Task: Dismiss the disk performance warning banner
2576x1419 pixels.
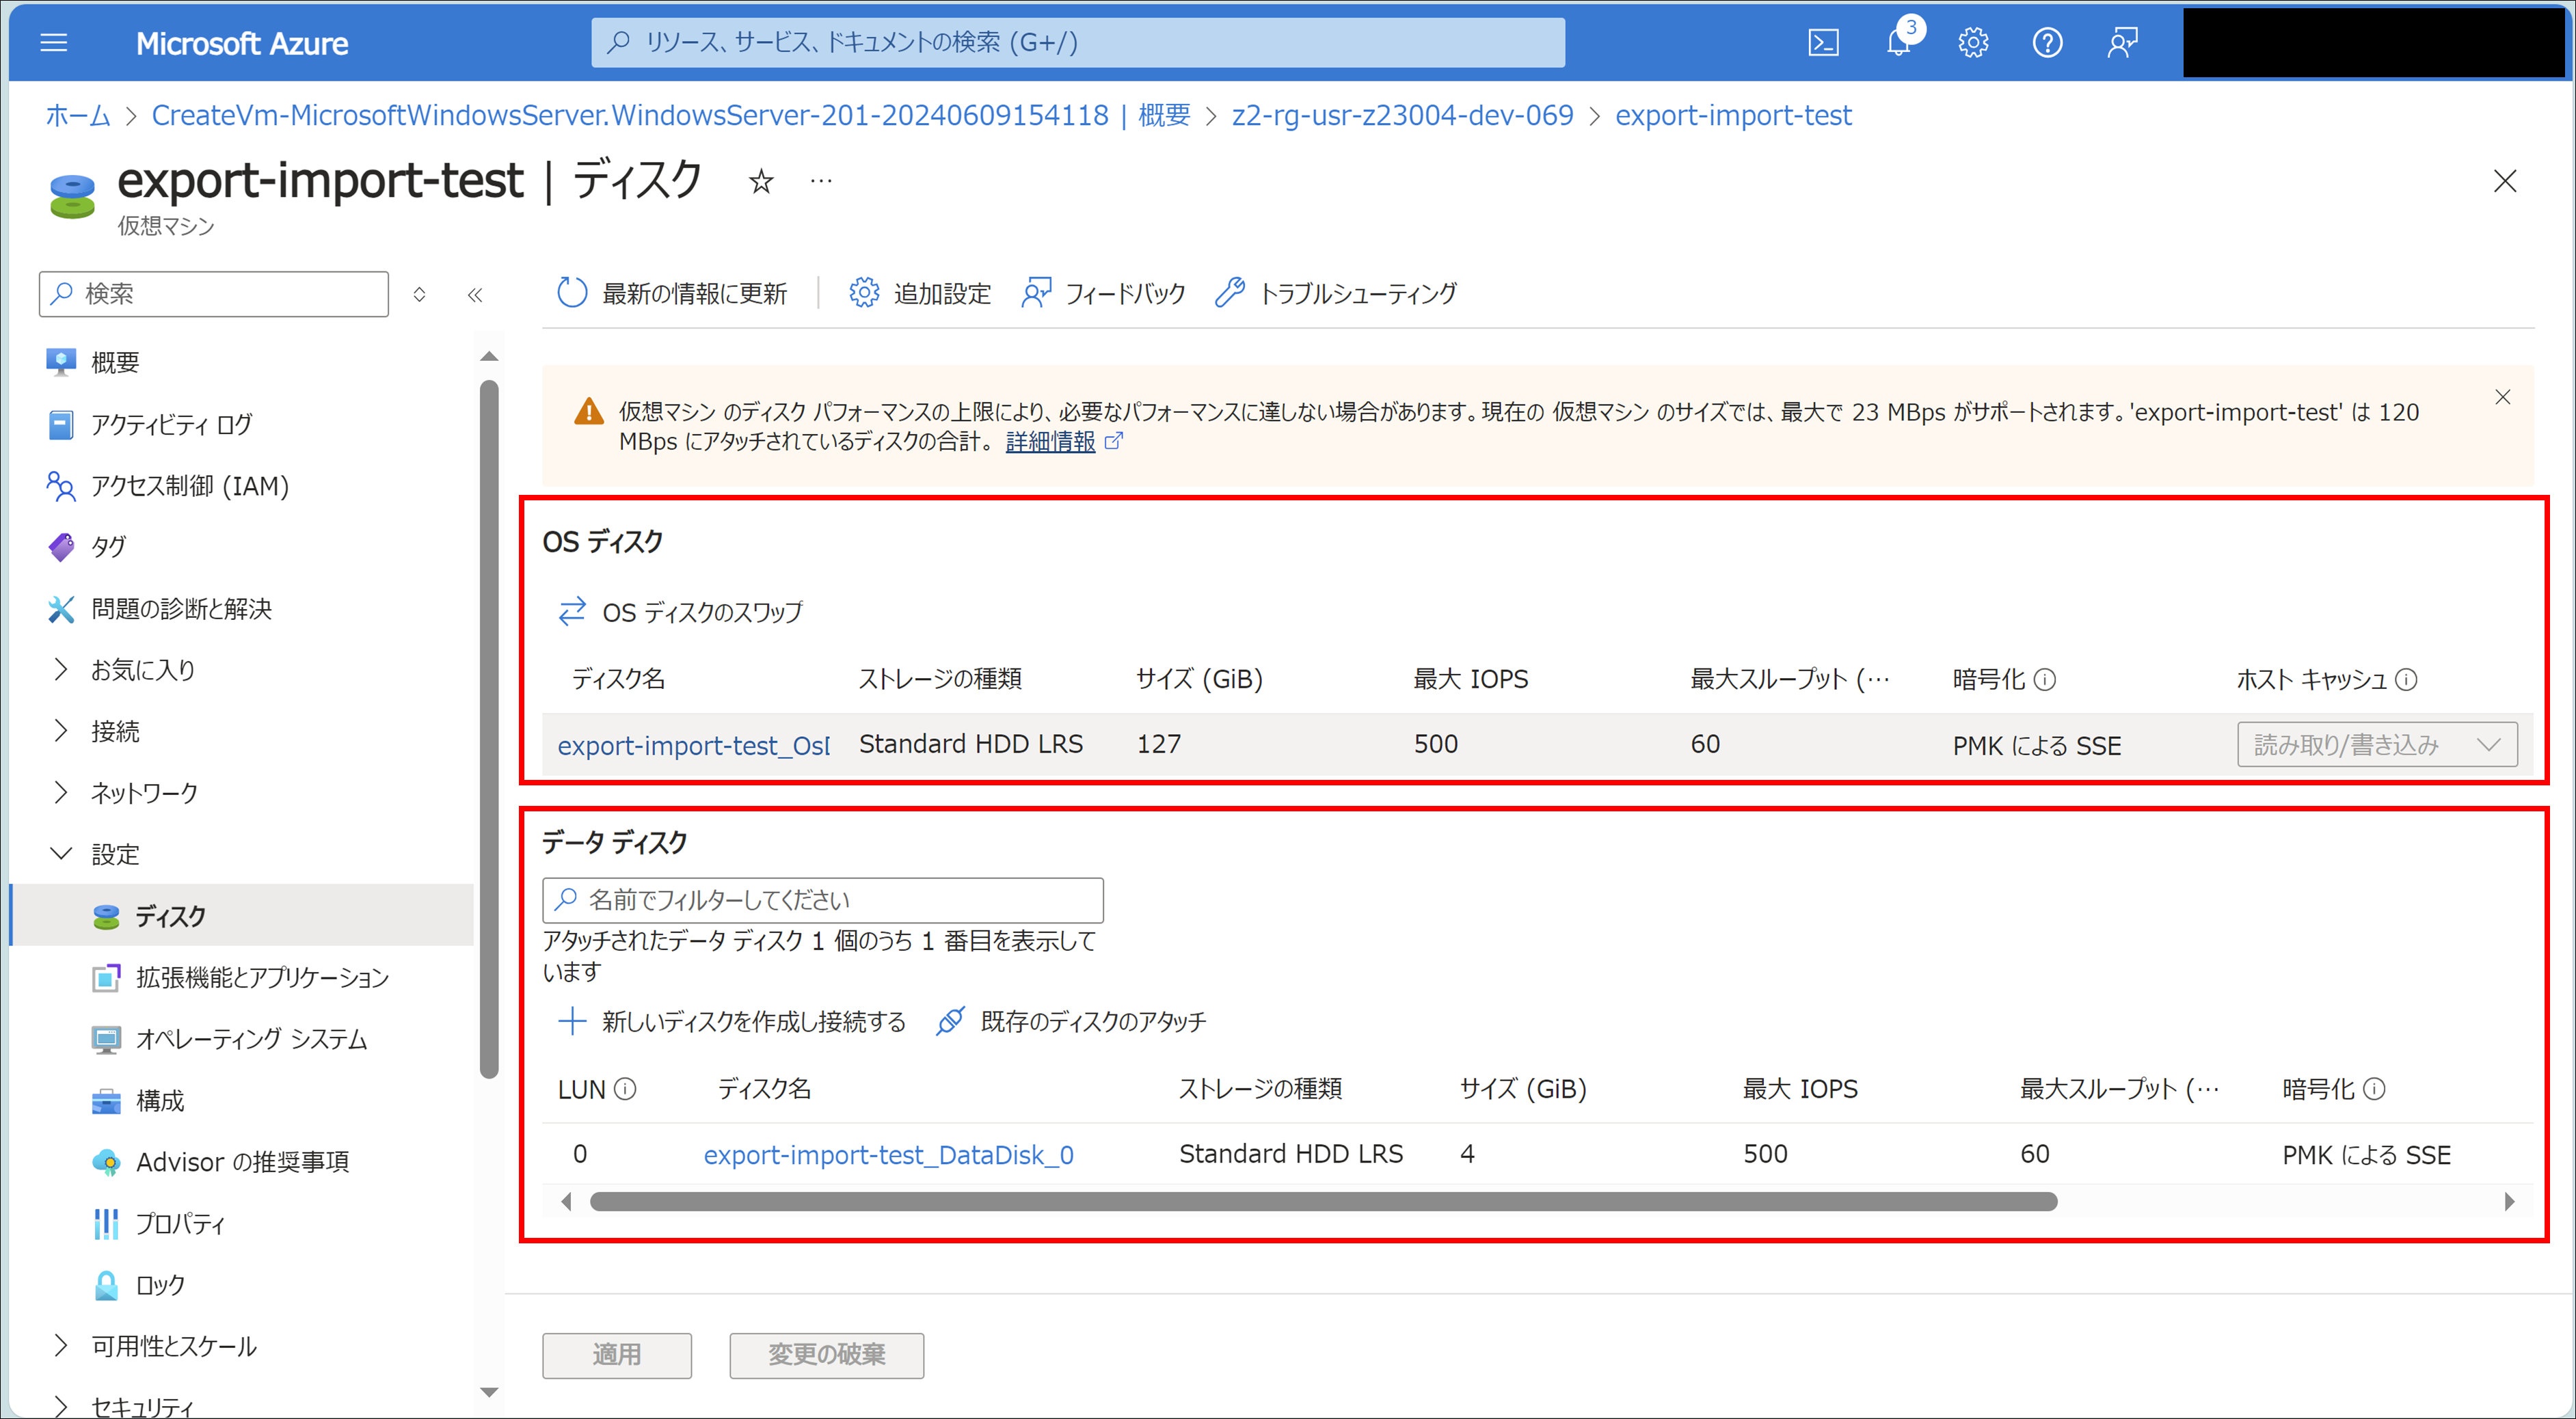Action: (x=2502, y=397)
